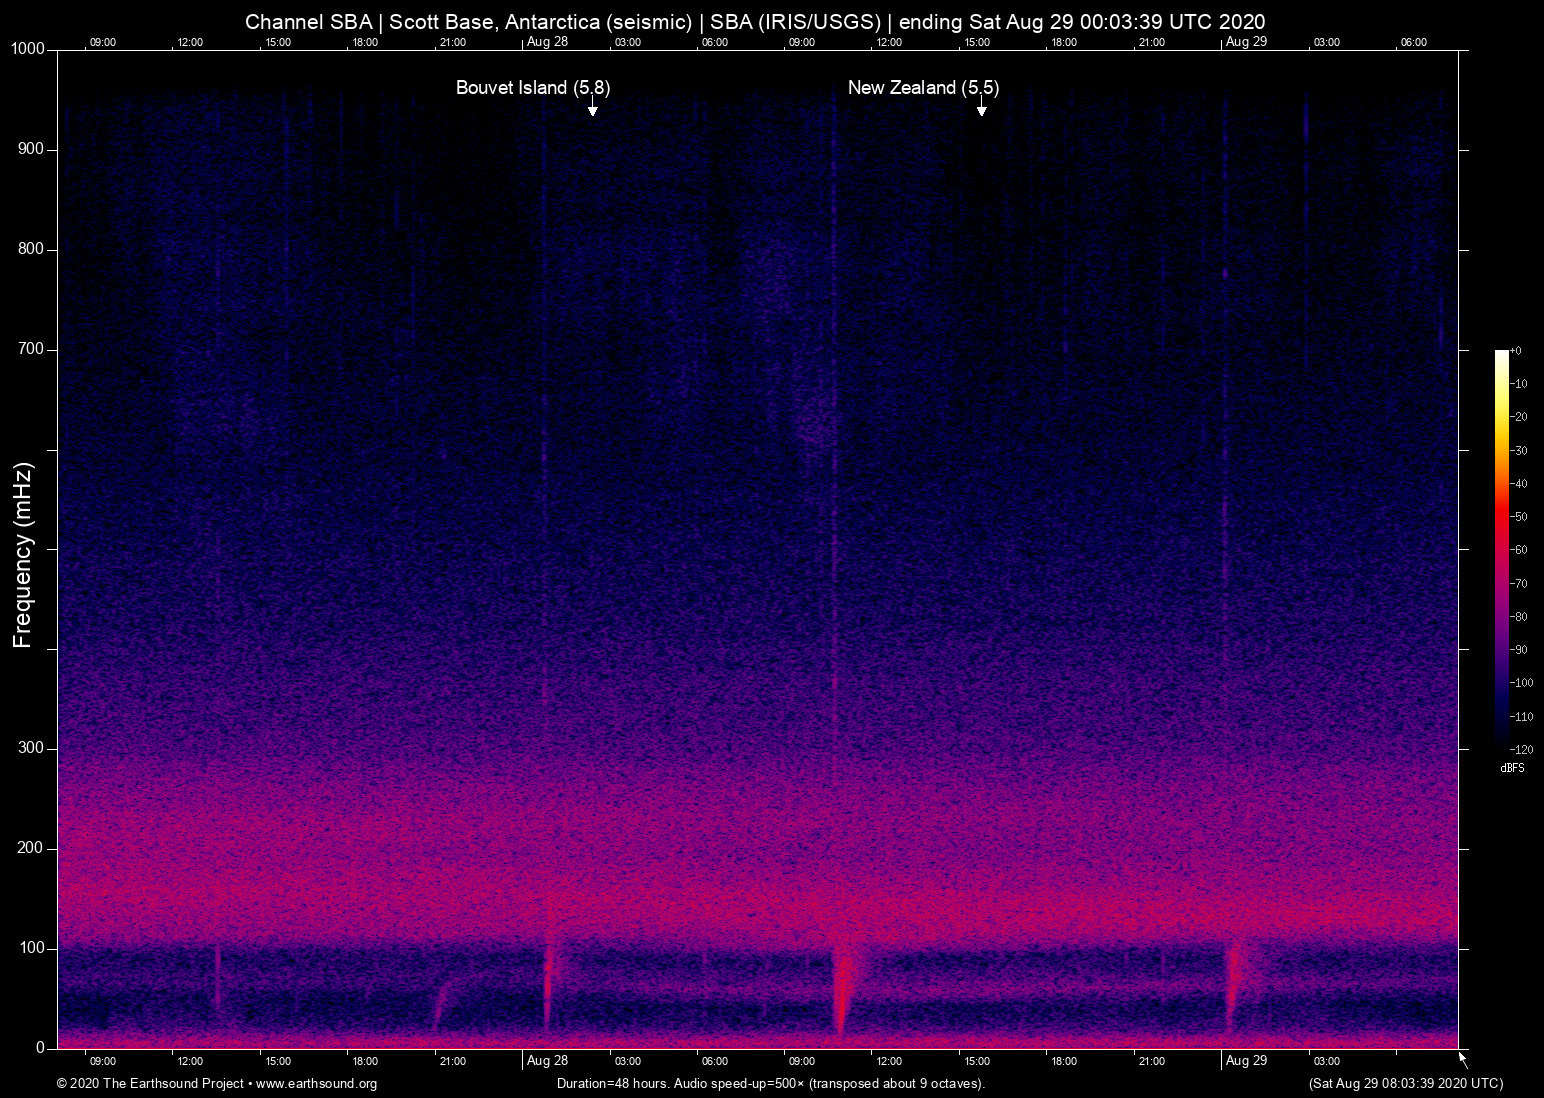Click the dBFS unit label under color scale
1544x1098 pixels.
tap(1512, 768)
